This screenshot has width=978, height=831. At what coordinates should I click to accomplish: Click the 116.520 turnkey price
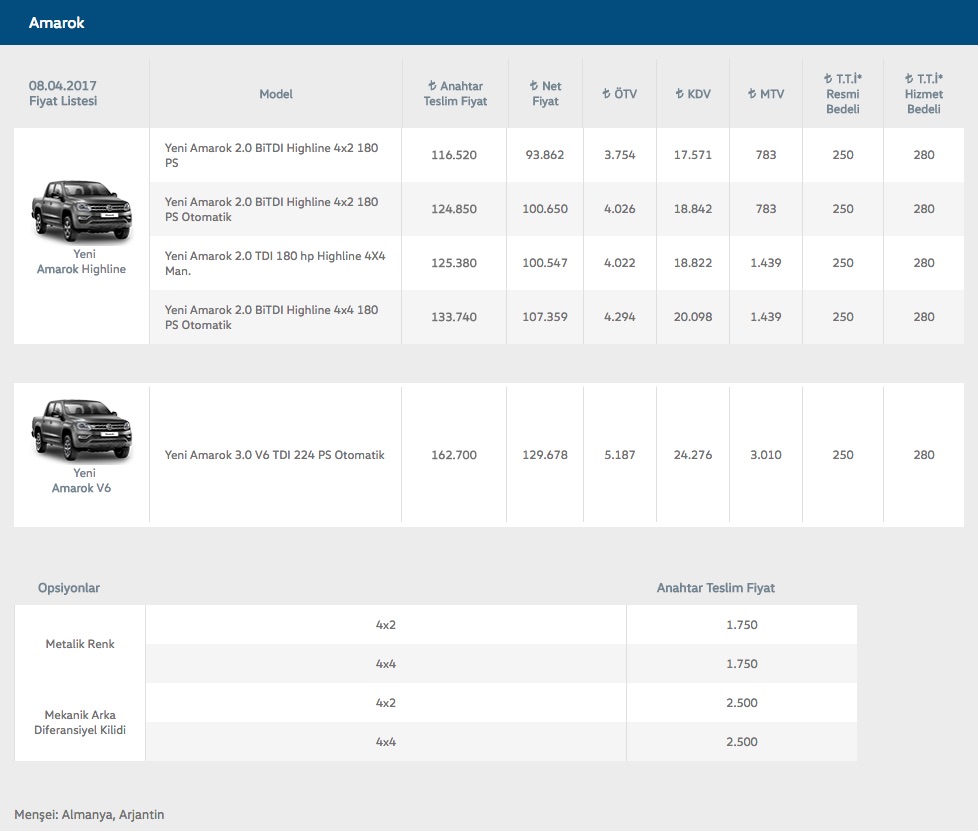pyautogui.click(x=454, y=155)
